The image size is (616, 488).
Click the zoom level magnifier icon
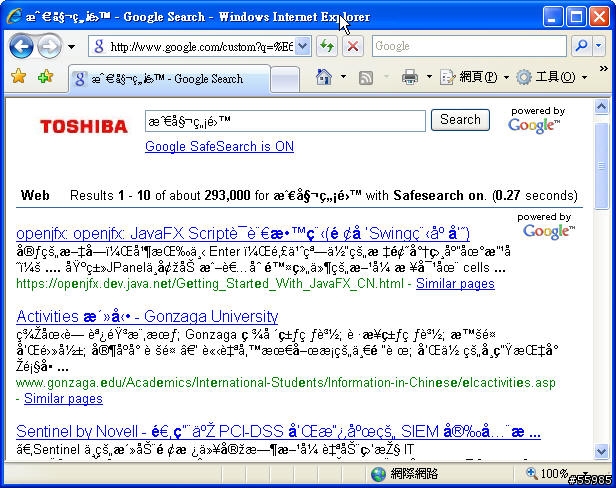(x=531, y=473)
